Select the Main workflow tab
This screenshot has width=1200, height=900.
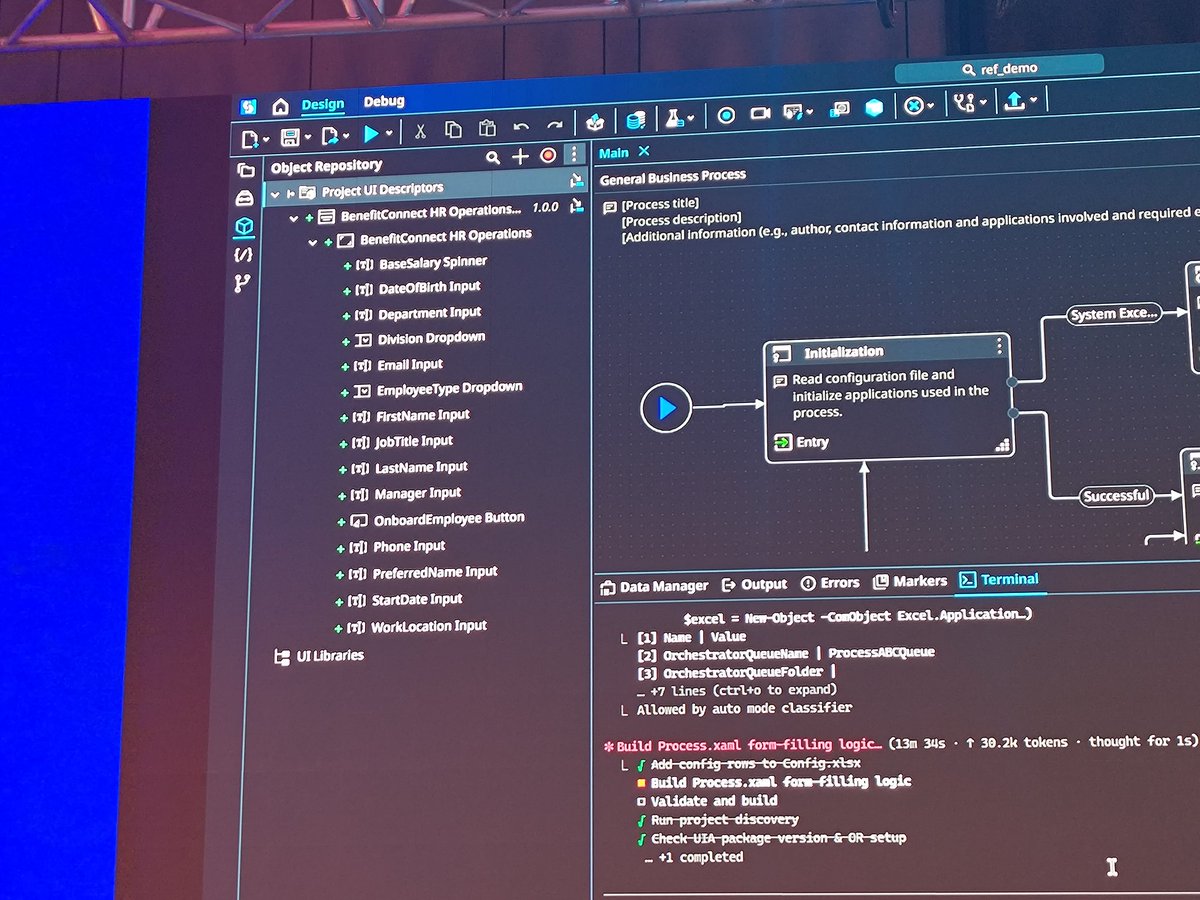[x=614, y=153]
